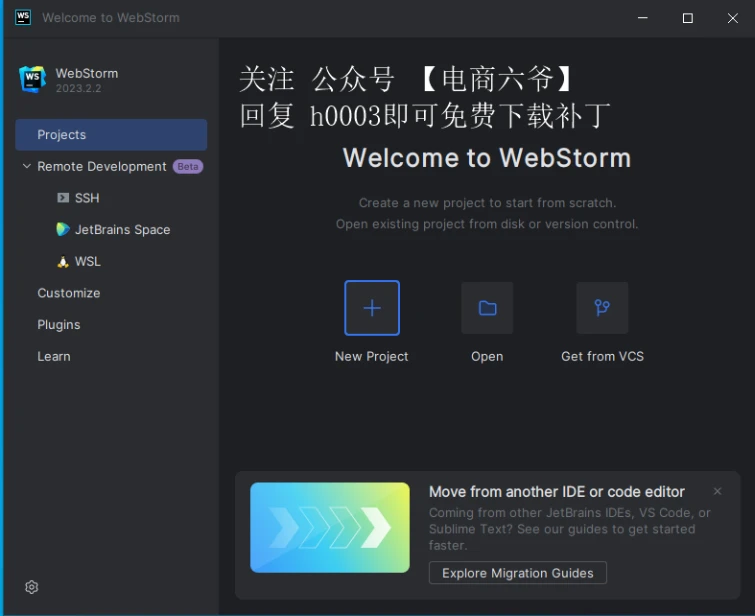Select WSL remote option
This screenshot has height=616, width=755.
click(88, 262)
